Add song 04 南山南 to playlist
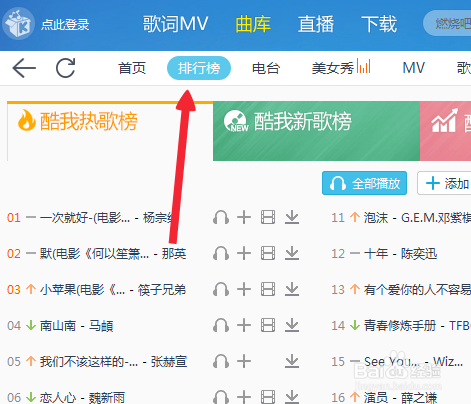 coord(244,325)
